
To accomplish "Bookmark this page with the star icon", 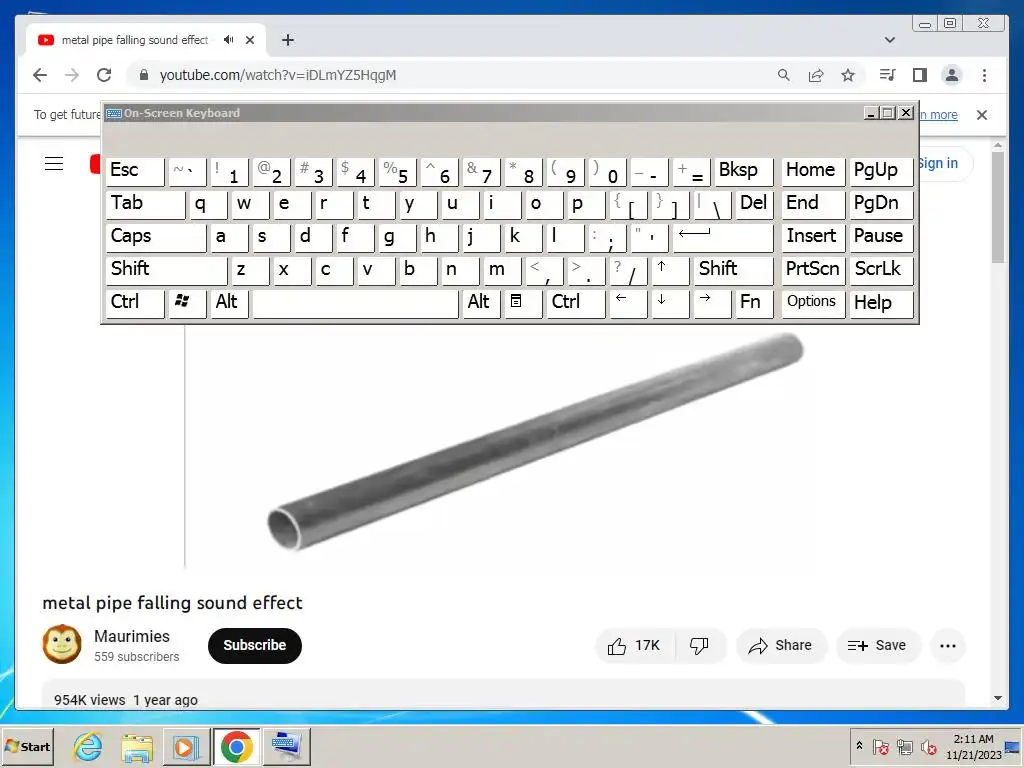I will pyautogui.click(x=848, y=75).
